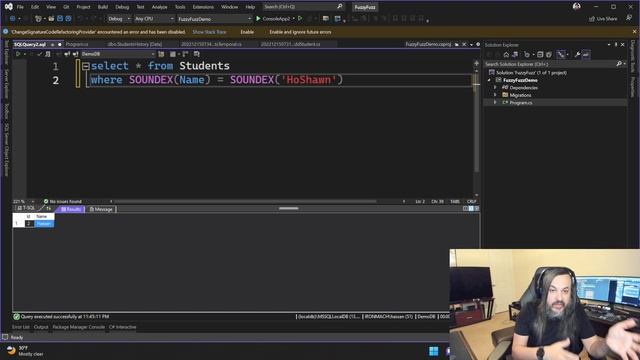Open the Package Manager Console tab
The width and height of the screenshot is (640, 360).
[x=78, y=327]
